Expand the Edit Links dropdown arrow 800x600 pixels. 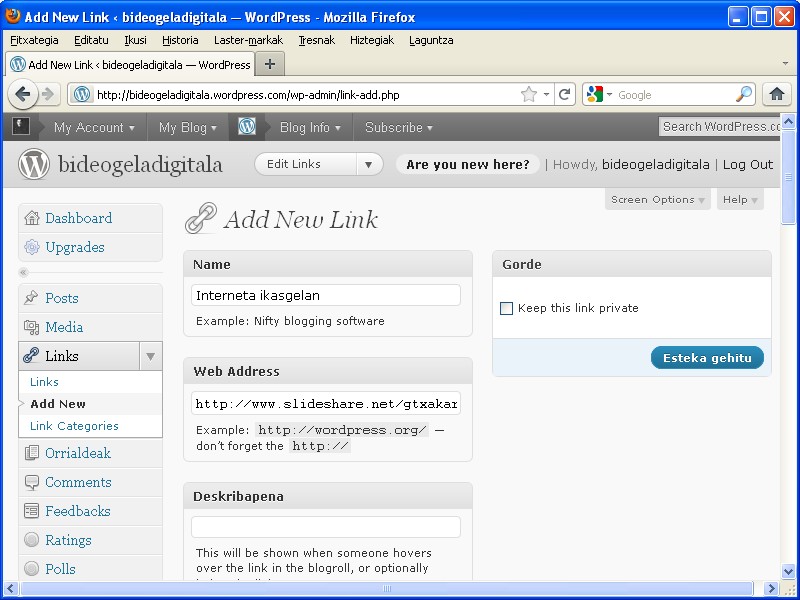coord(368,164)
